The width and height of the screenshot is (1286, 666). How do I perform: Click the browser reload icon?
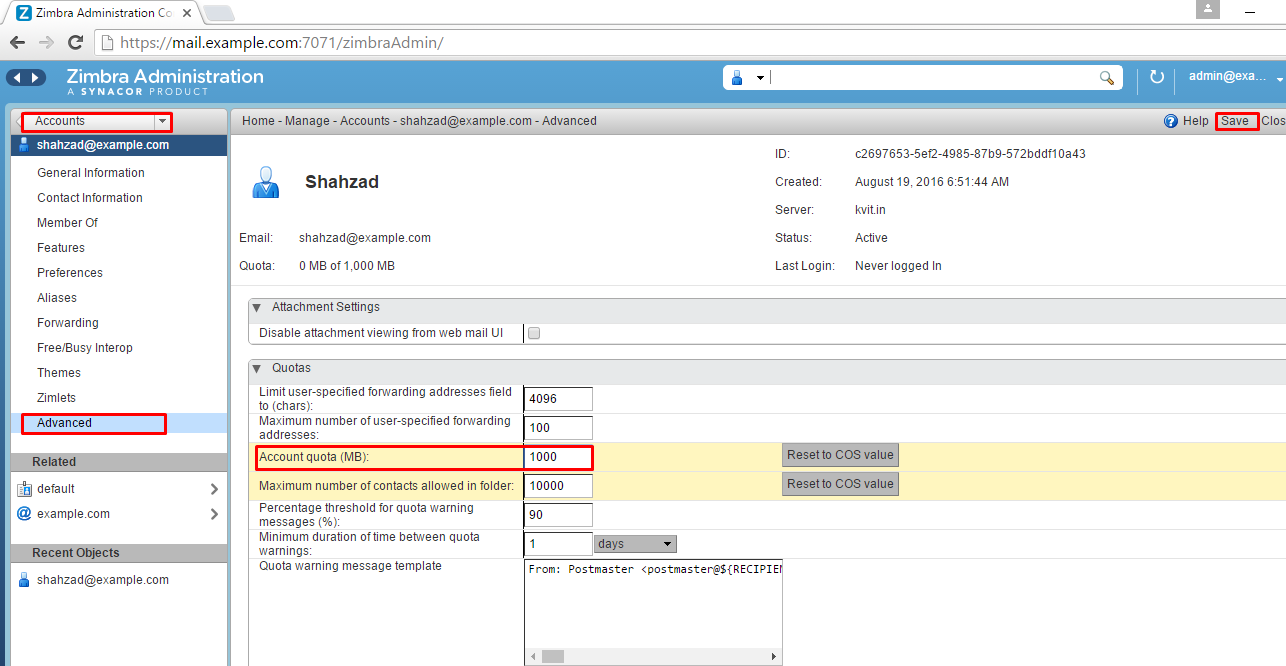click(x=75, y=43)
